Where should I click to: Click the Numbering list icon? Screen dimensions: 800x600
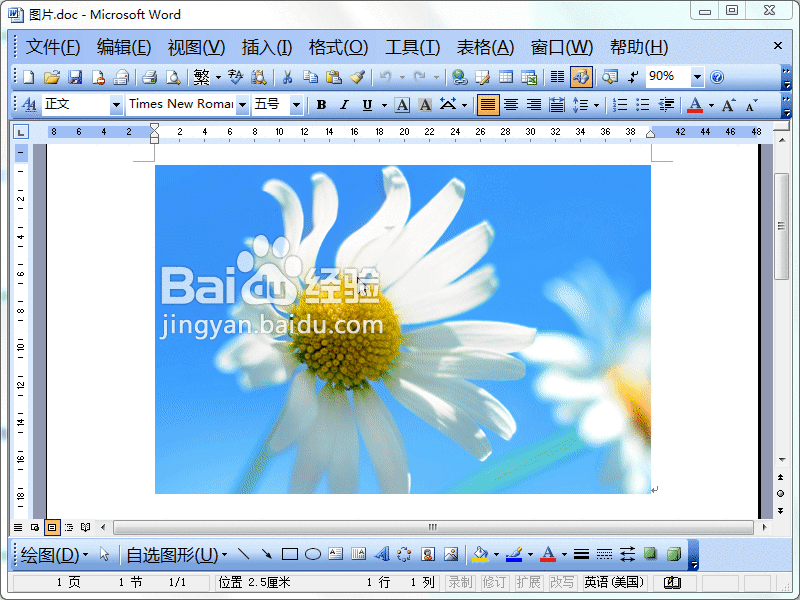tap(620, 105)
